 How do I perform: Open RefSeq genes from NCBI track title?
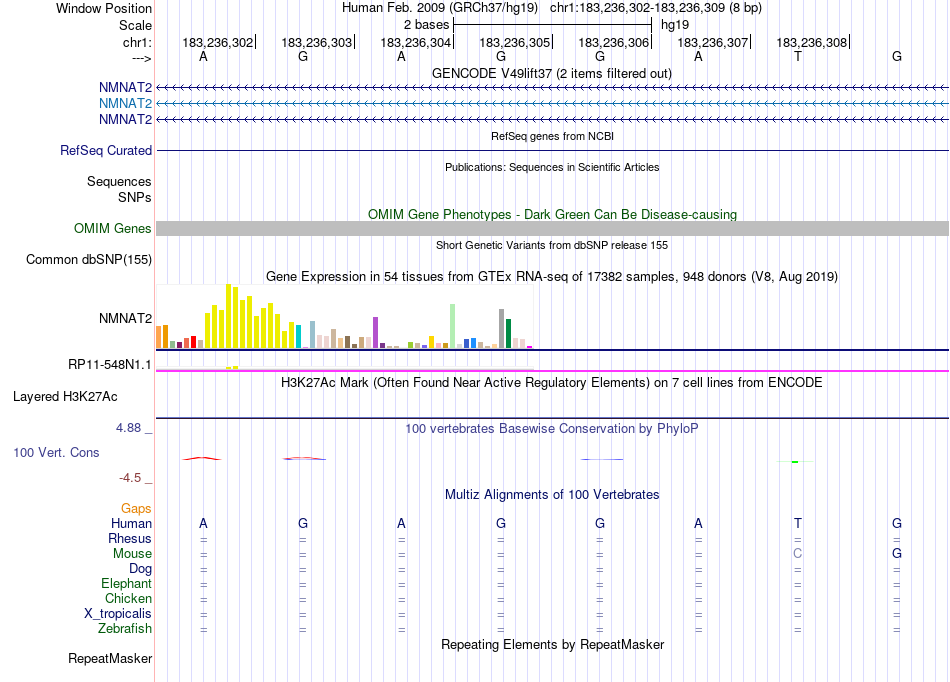pyautogui.click(x=552, y=136)
